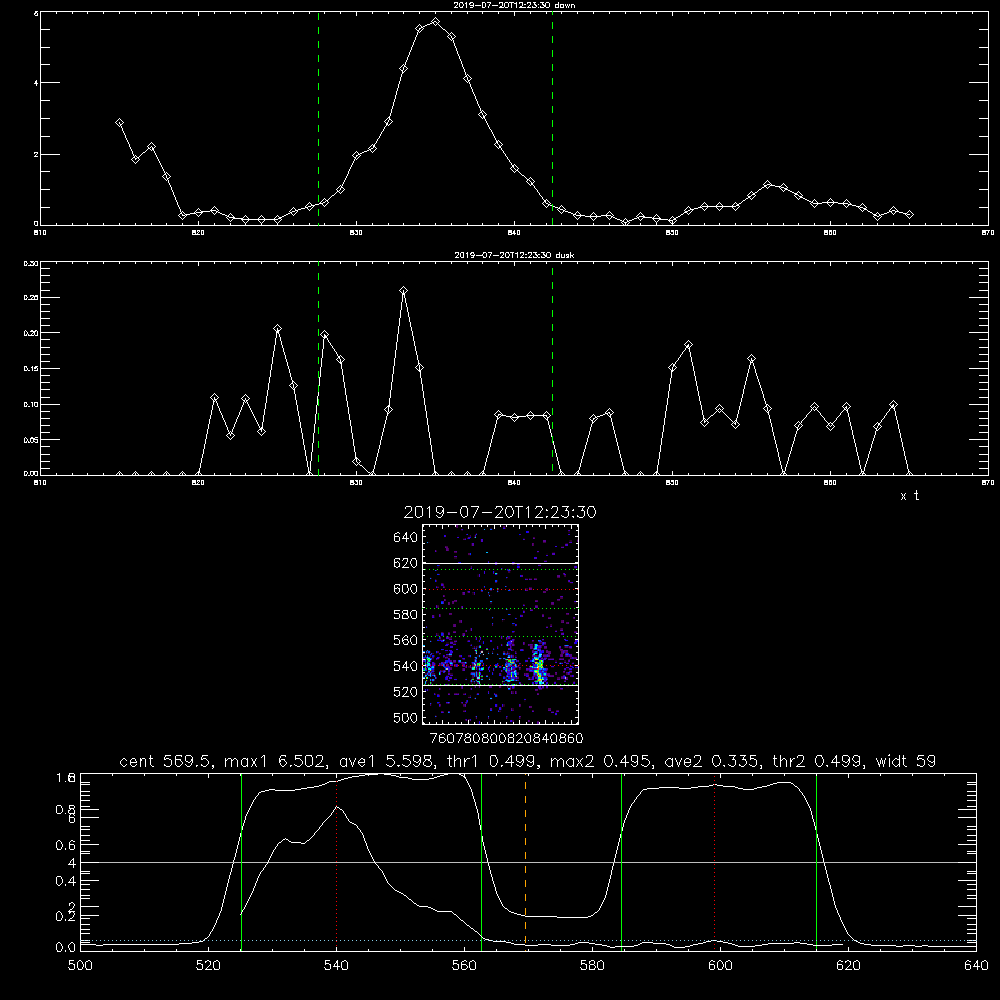This screenshot has height=1000, width=1000.
Task: Click the green vertical line near 525
Action: click(x=242, y=861)
